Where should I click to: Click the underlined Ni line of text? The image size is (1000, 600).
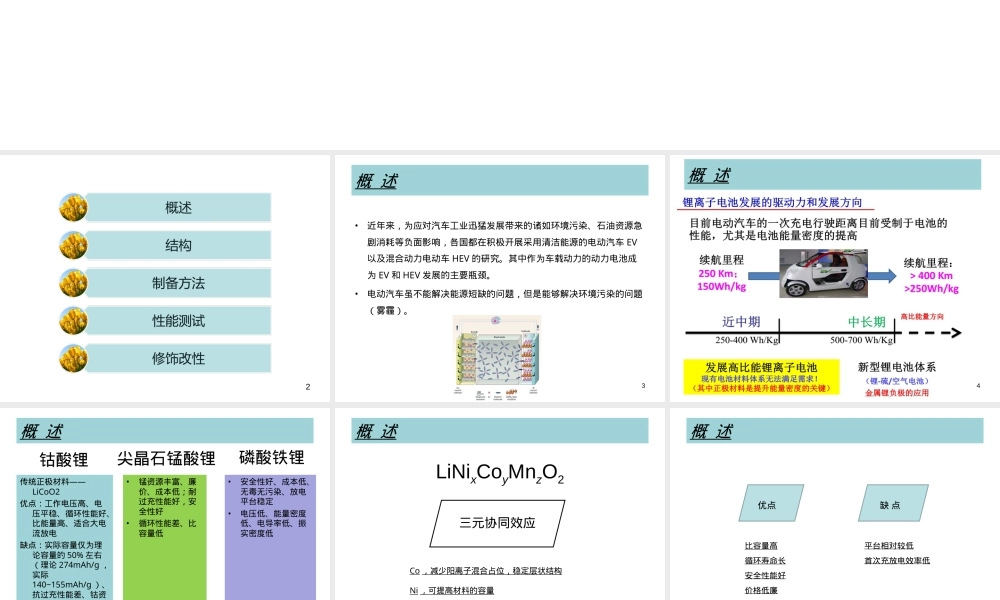(452, 590)
